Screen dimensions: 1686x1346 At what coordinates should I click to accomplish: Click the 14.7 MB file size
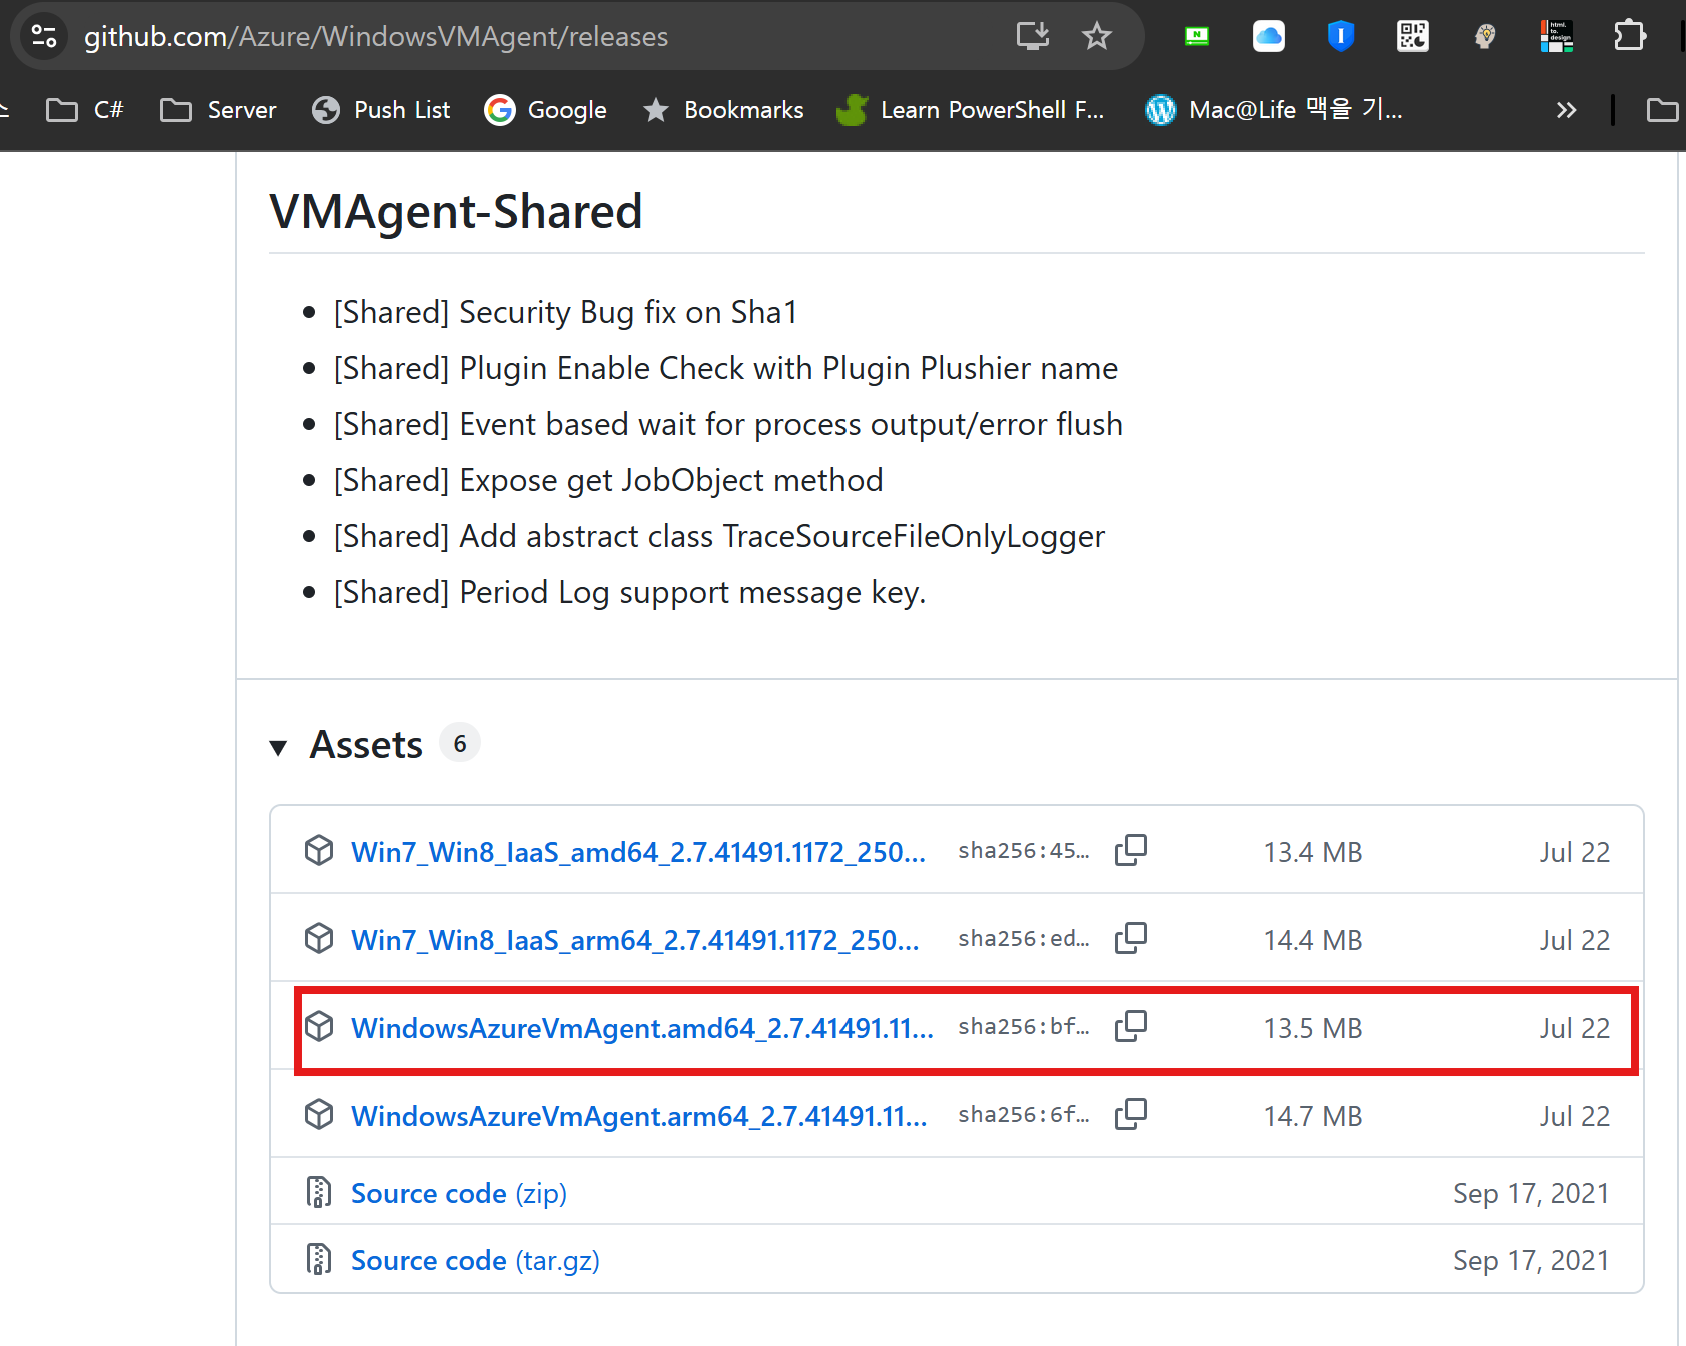click(1313, 1116)
